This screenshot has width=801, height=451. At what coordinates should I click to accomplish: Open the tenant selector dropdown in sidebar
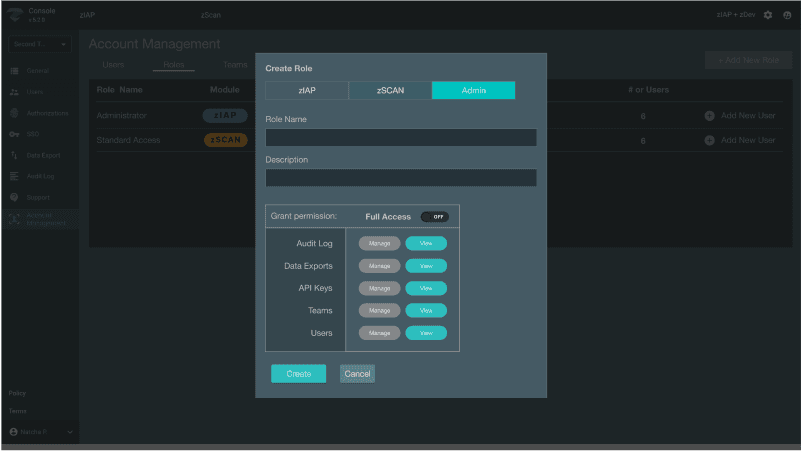[x=39, y=45]
